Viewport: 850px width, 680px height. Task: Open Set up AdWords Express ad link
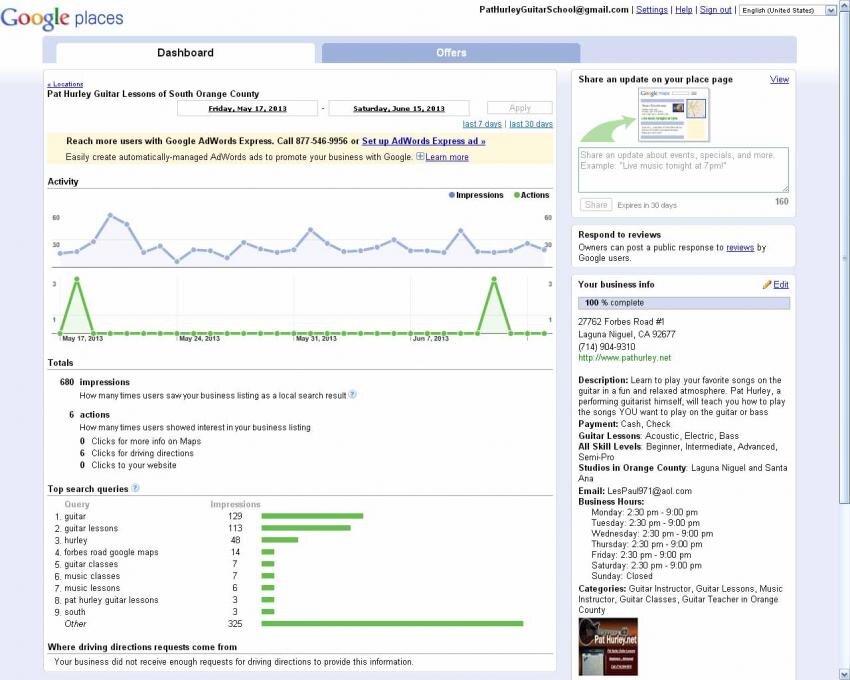tap(423, 141)
